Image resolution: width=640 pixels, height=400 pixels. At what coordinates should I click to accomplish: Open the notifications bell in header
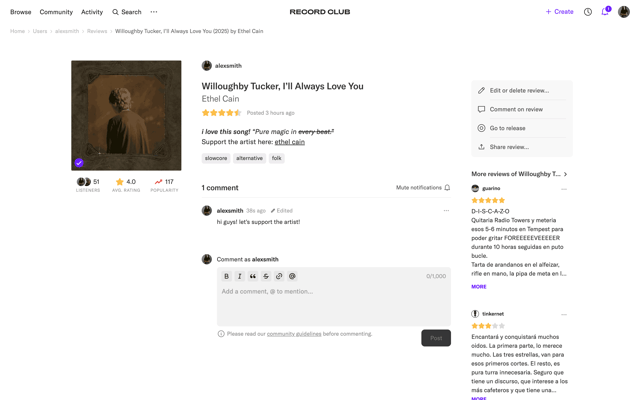605,11
